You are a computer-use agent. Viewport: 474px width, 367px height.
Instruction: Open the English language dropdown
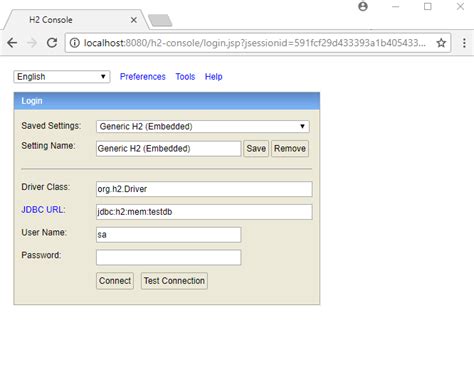pyautogui.click(x=62, y=77)
